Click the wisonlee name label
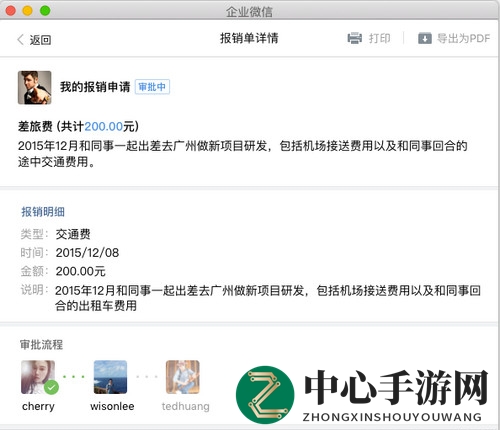The width and height of the screenshot is (500, 430). (x=112, y=406)
